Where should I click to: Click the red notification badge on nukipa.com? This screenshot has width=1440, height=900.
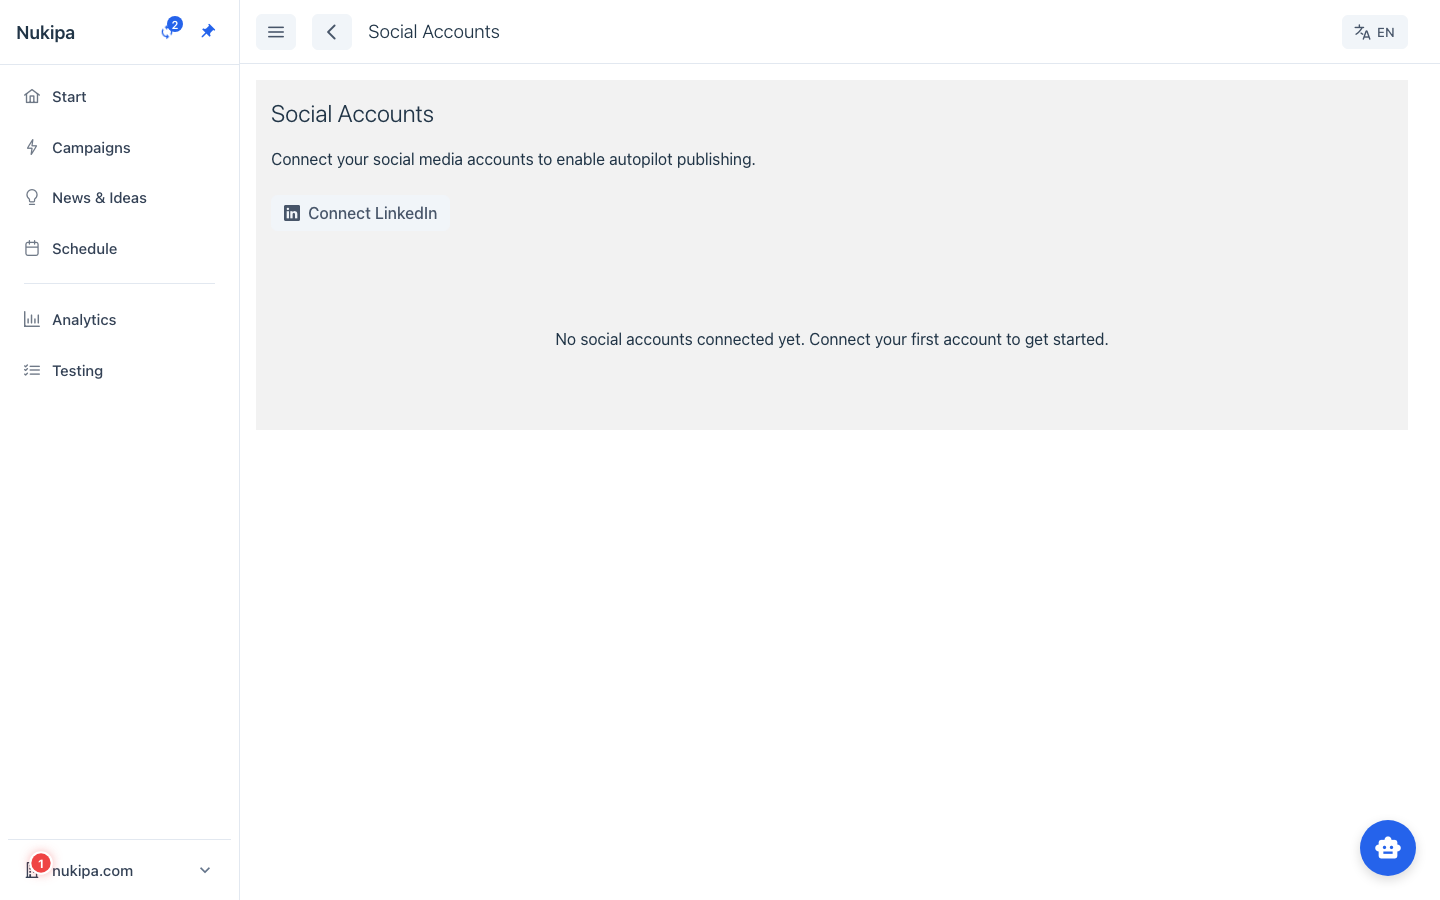pos(41,862)
